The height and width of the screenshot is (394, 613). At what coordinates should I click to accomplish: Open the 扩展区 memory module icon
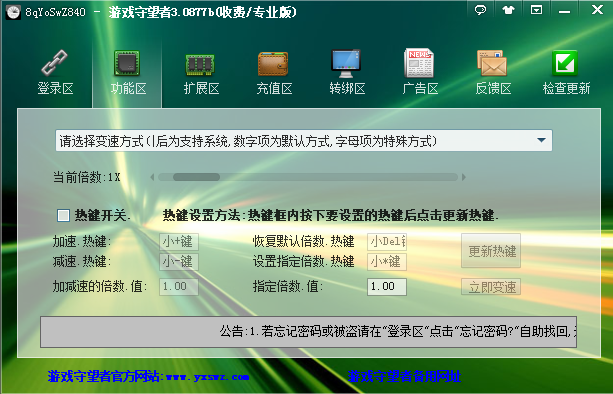(200, 65)
